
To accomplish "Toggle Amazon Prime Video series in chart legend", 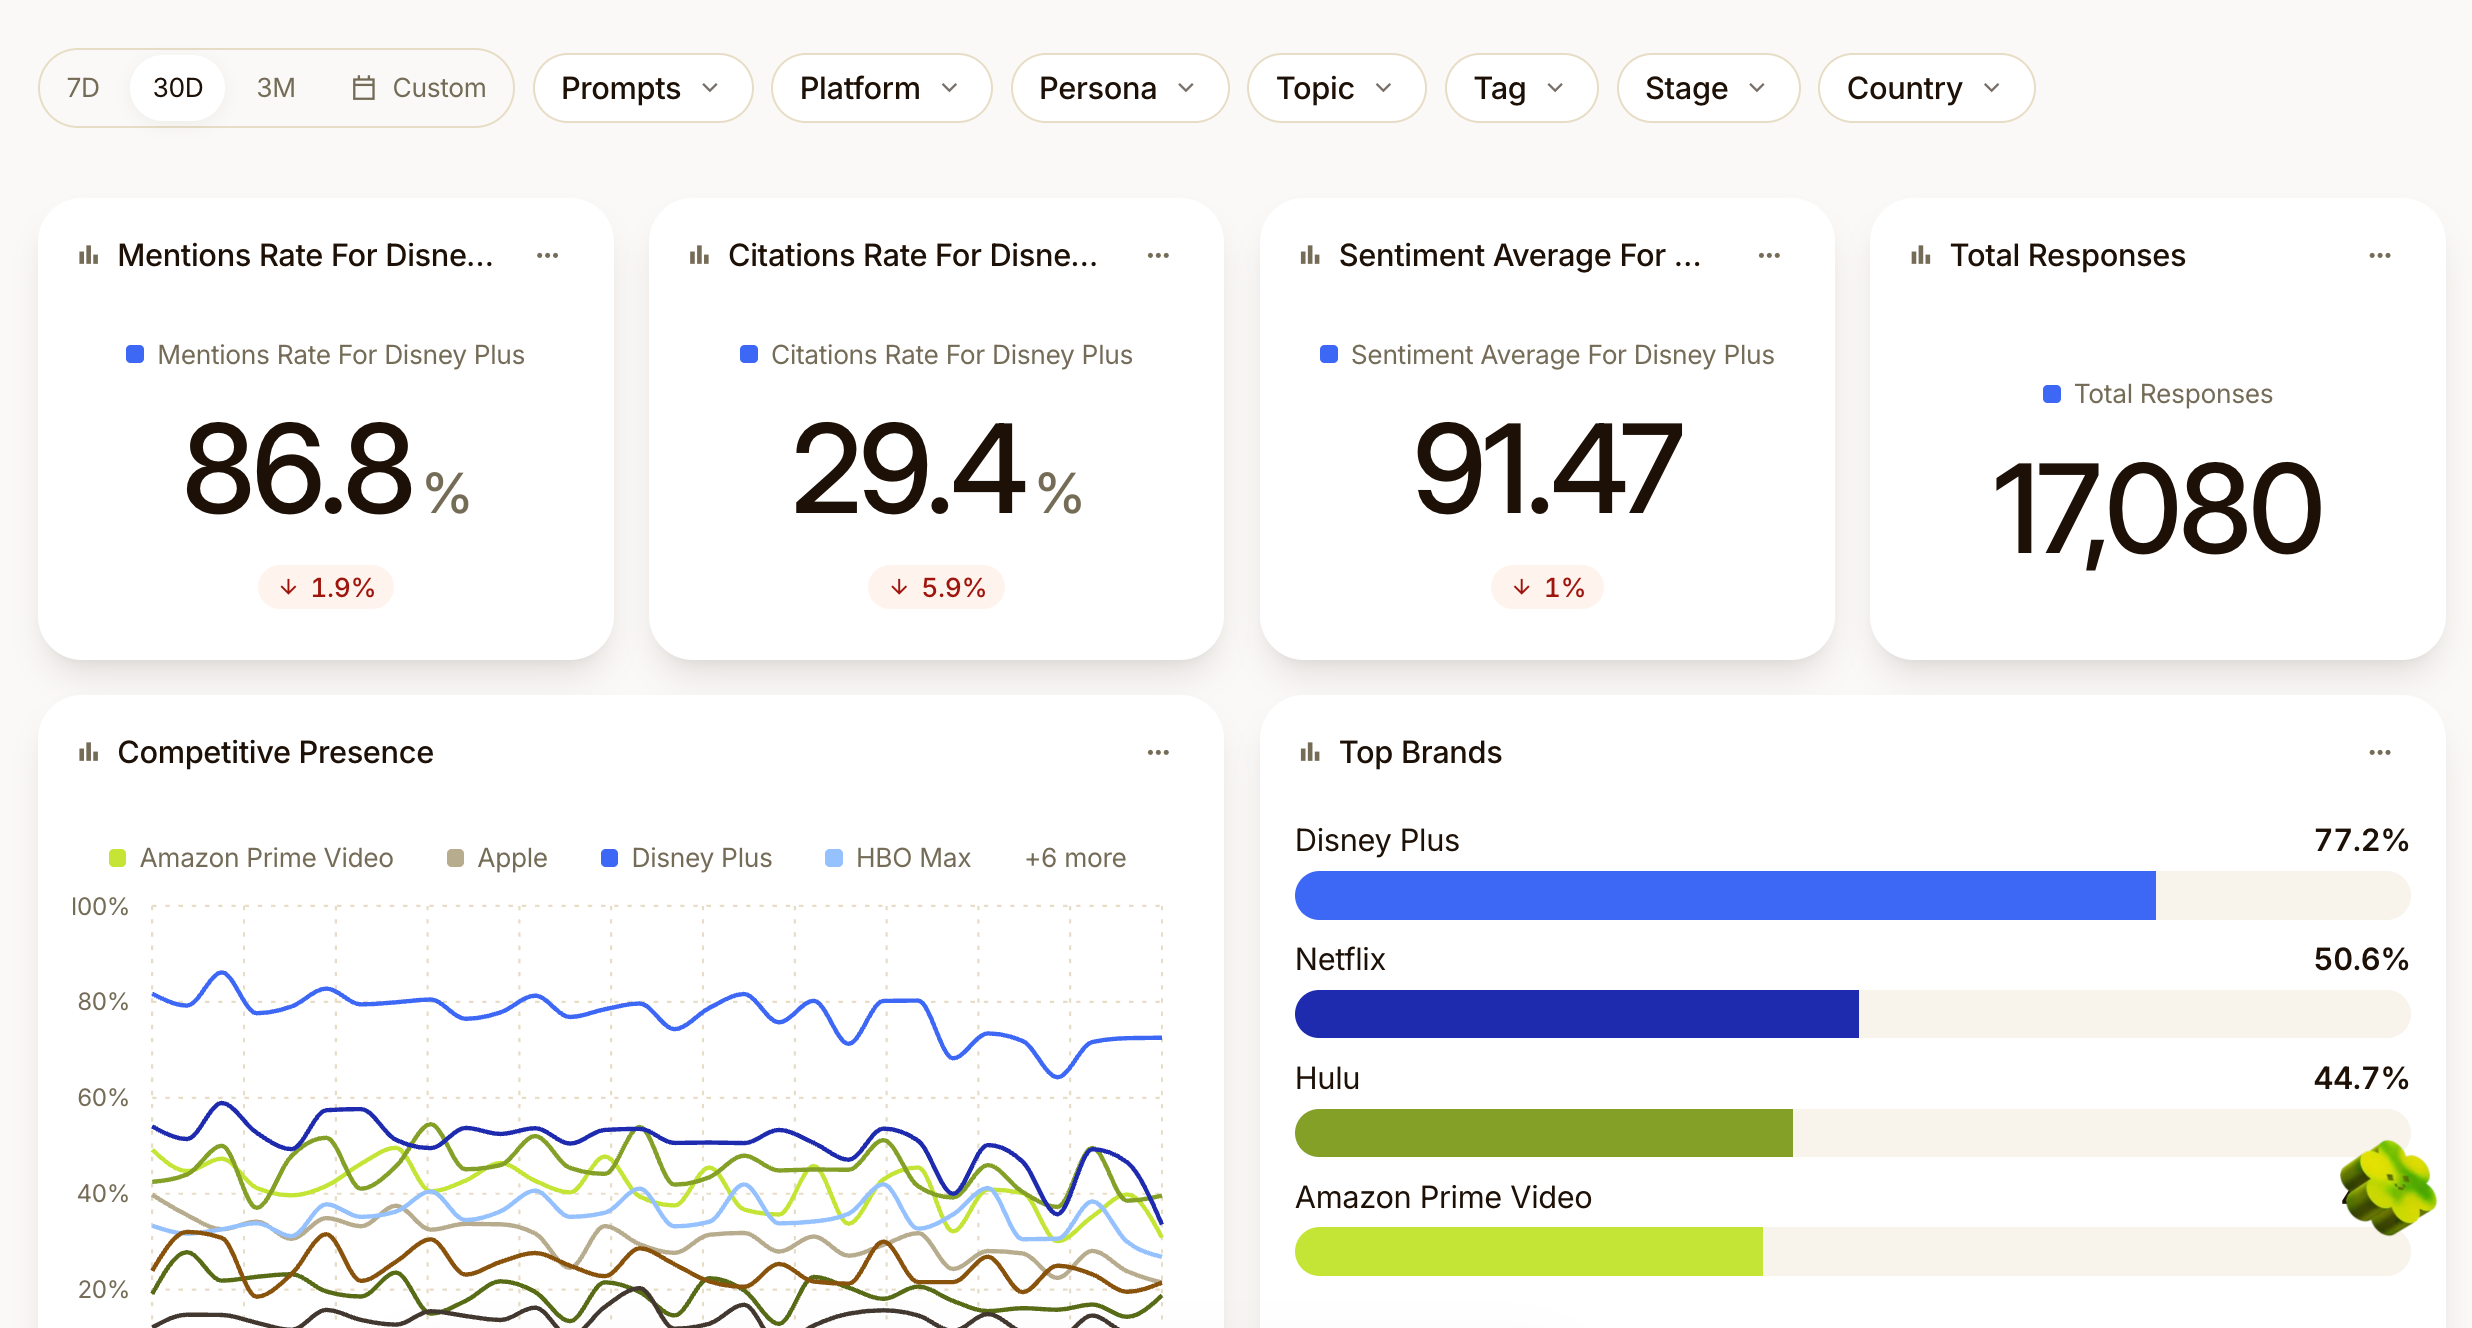I will point(251,858).
